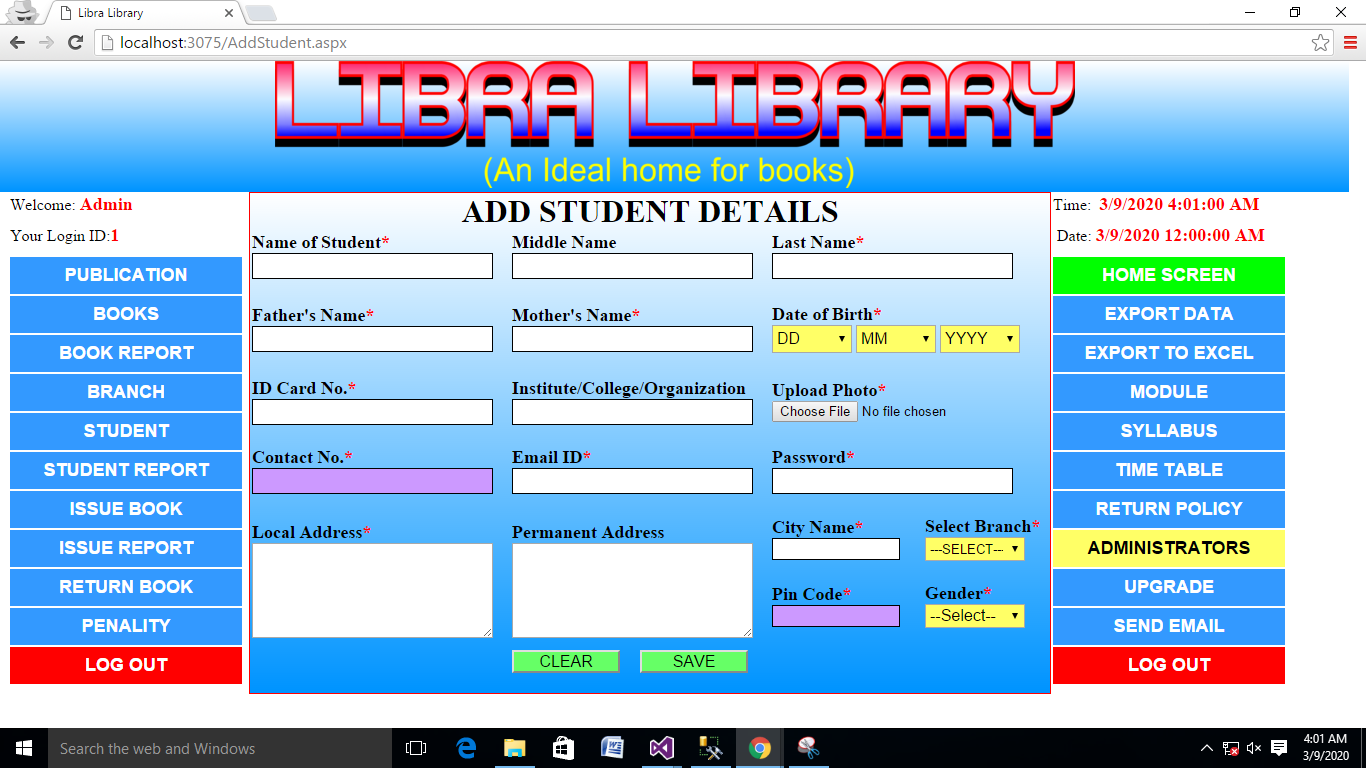Screen dimensions: 1366x768
Task: Launch Visual Studio from the taskbar
Action: click(x=661, y=748)
